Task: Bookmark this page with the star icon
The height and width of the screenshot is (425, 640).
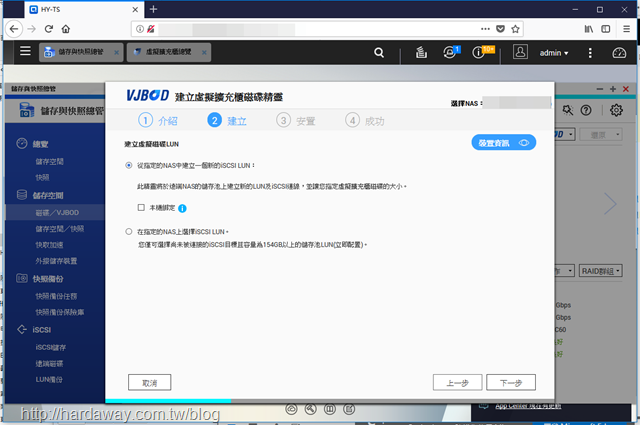Action: click(x=515, y=29)
